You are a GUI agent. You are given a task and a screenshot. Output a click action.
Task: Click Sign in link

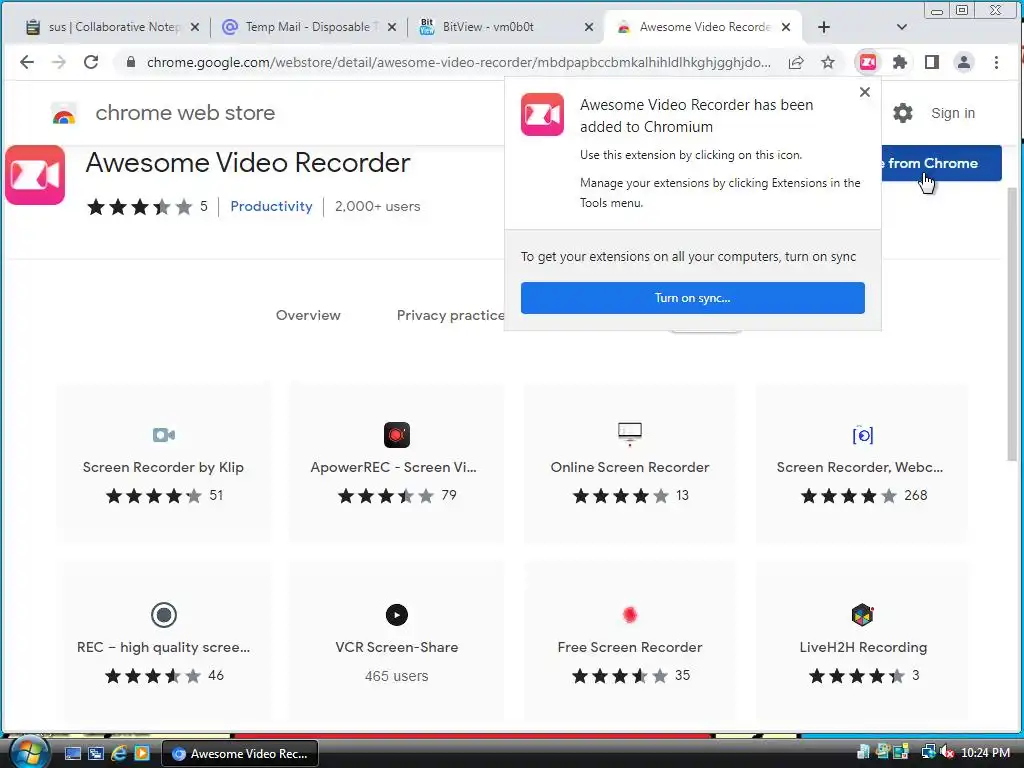click(x=952, y=113)
